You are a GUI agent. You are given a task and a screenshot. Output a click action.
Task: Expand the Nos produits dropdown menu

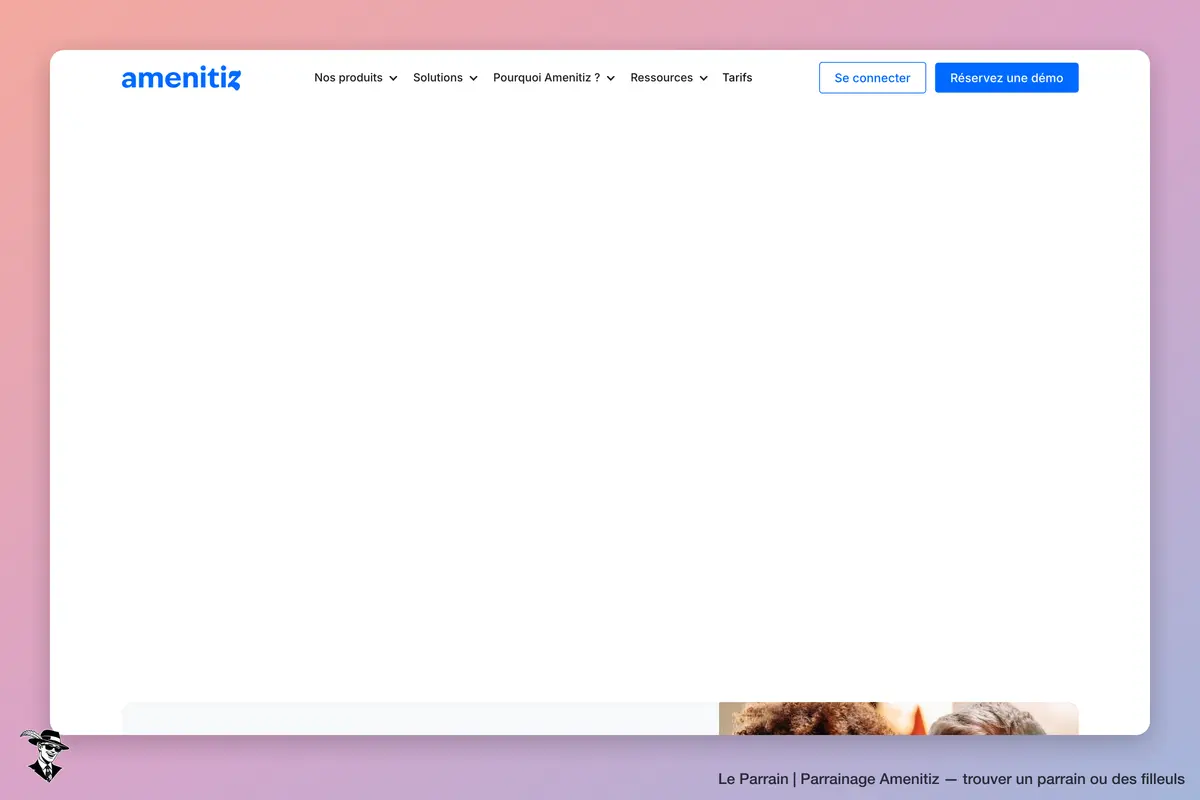tap(356, 78)
